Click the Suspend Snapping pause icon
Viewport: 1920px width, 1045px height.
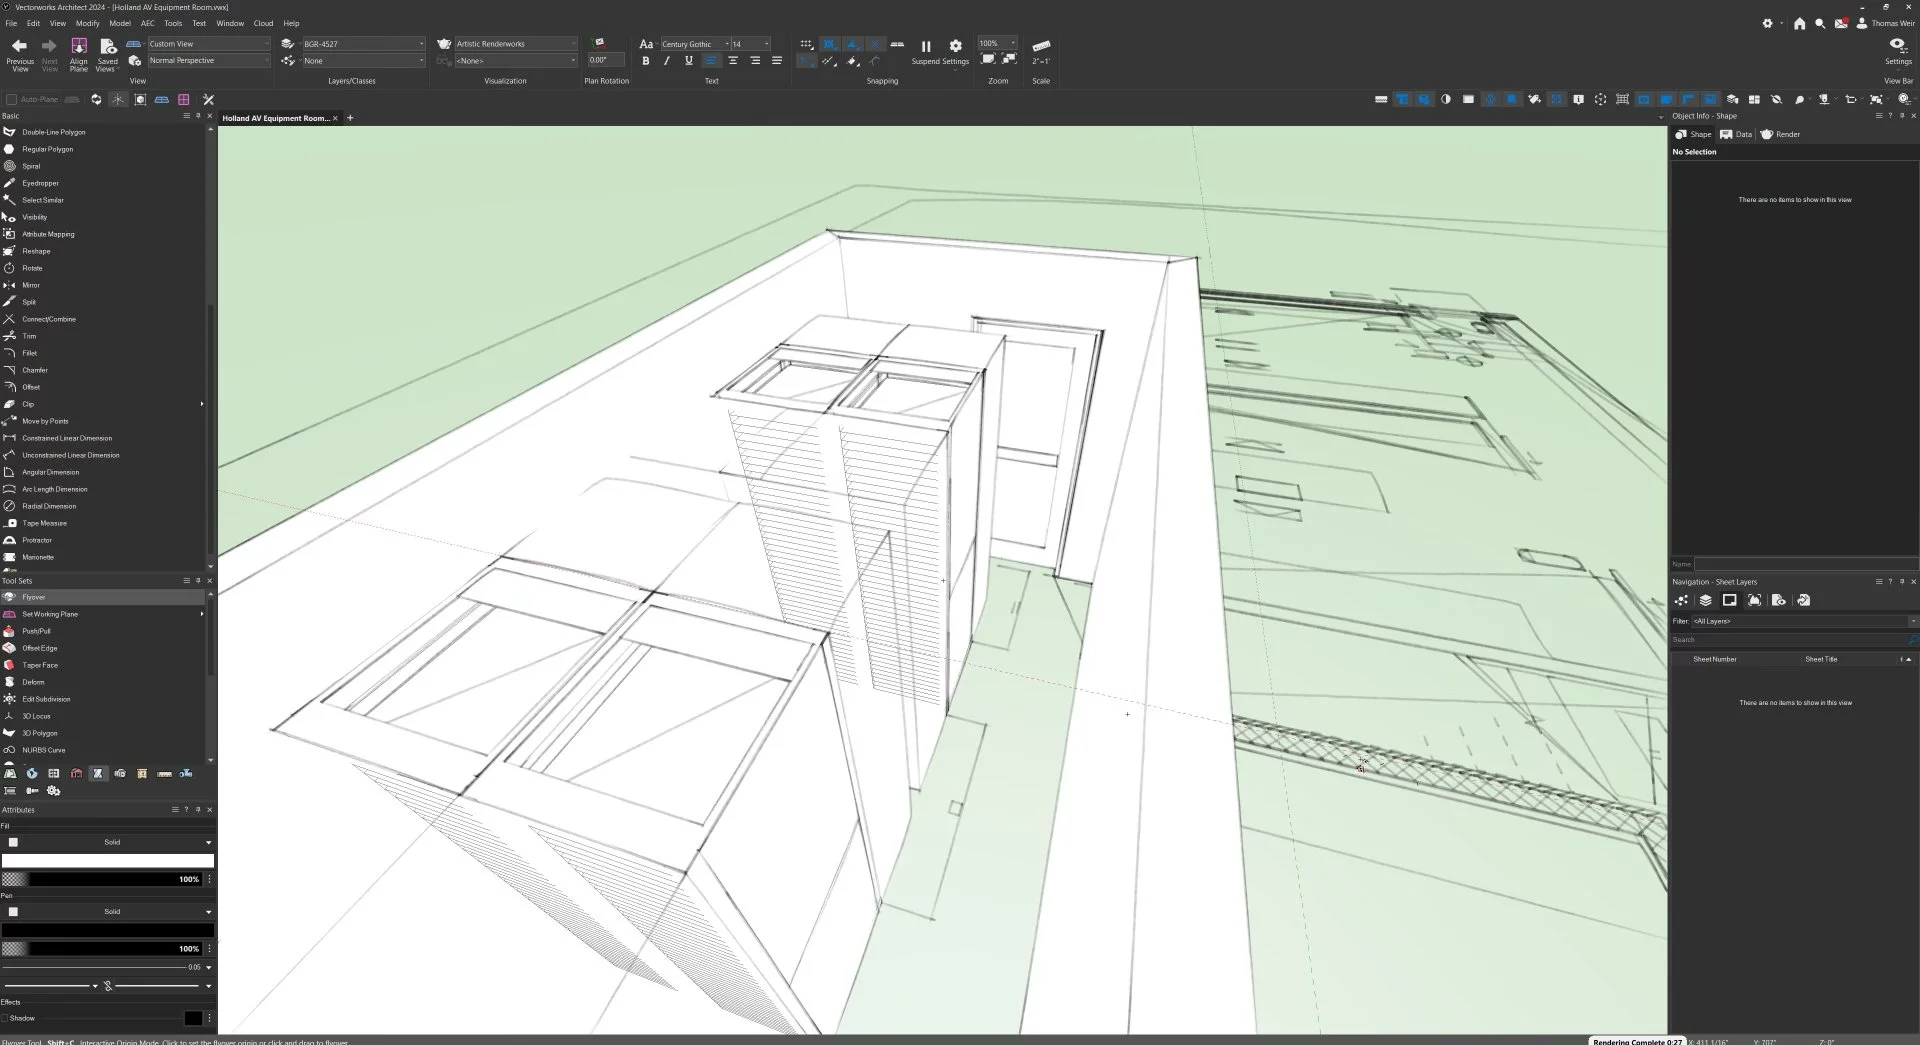(925, 46)
